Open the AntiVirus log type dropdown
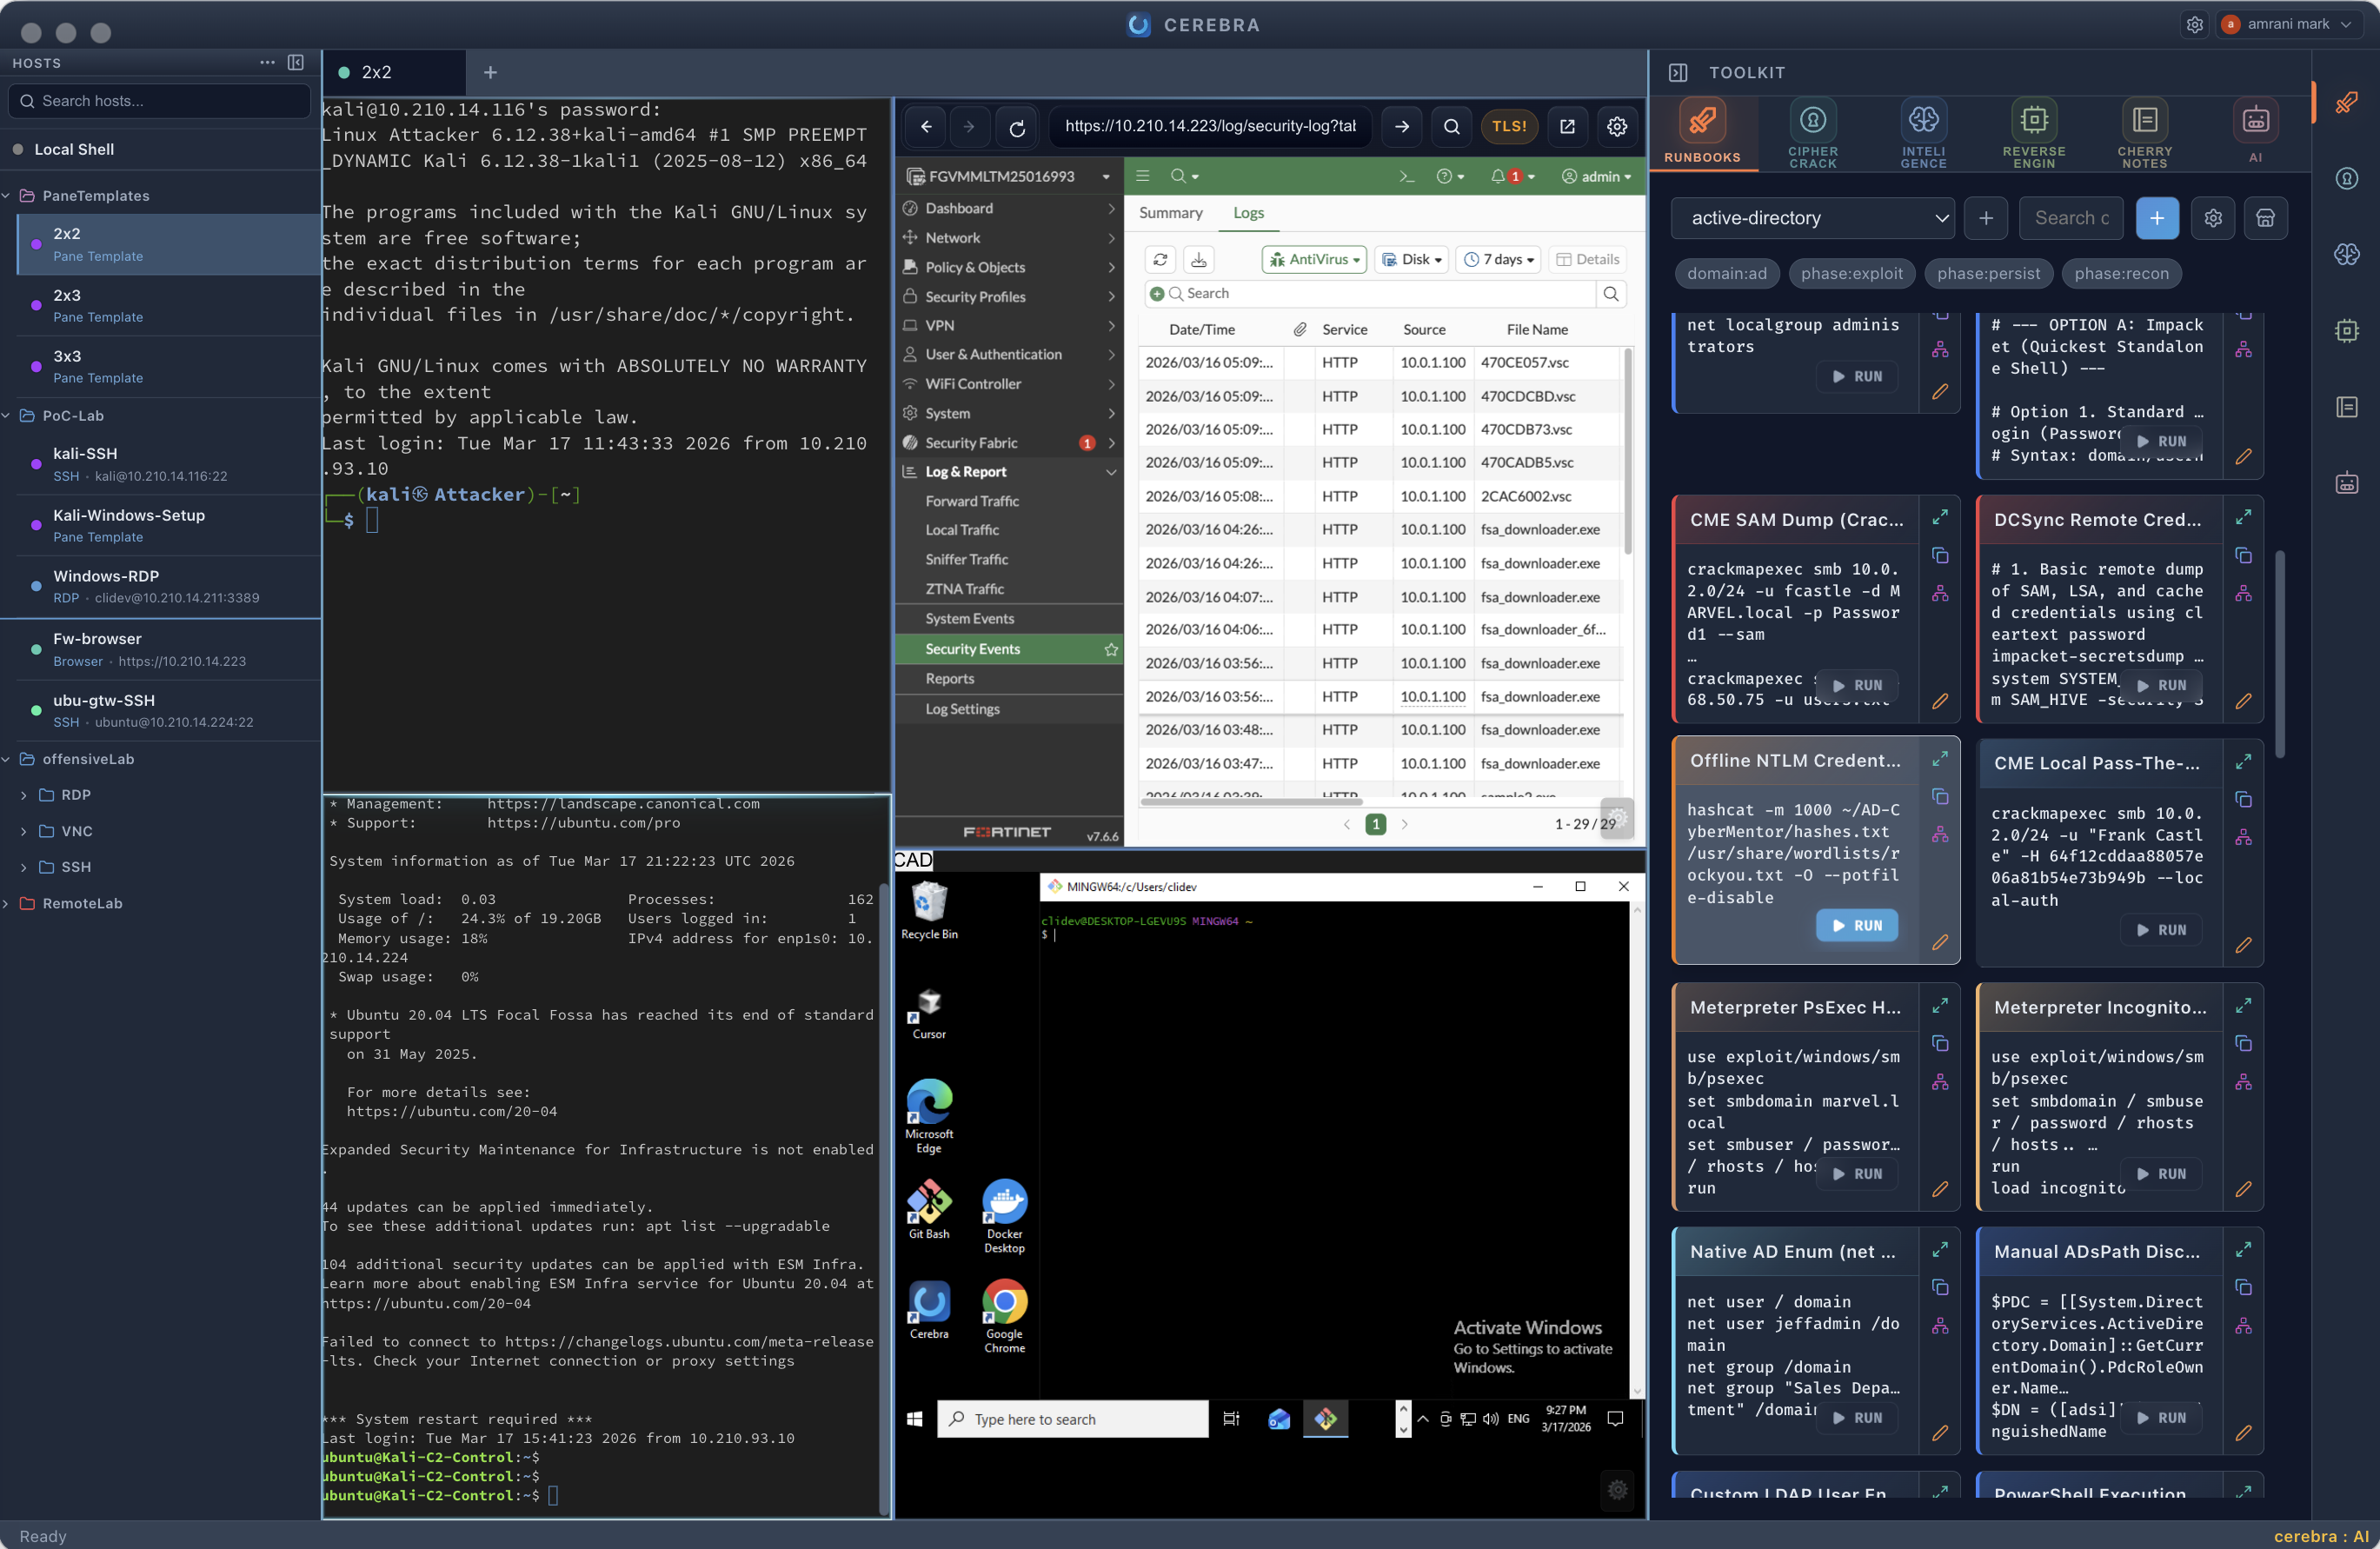The width and height of the screenshot is (2380, 1549). [x=1313, y=259]
